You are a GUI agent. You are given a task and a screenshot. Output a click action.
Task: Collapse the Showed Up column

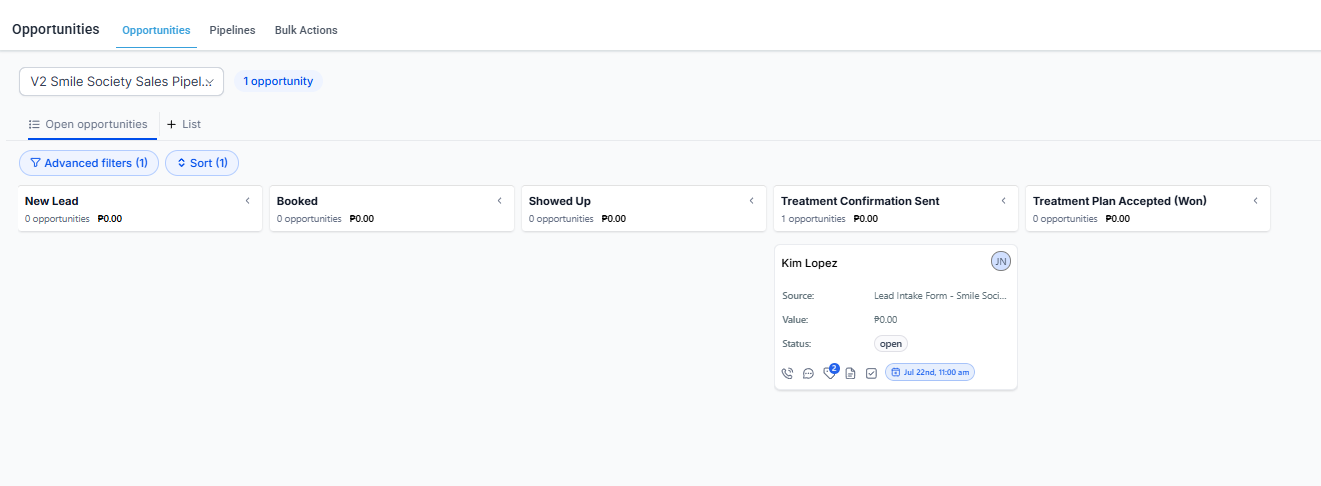(x=751, y=201)
